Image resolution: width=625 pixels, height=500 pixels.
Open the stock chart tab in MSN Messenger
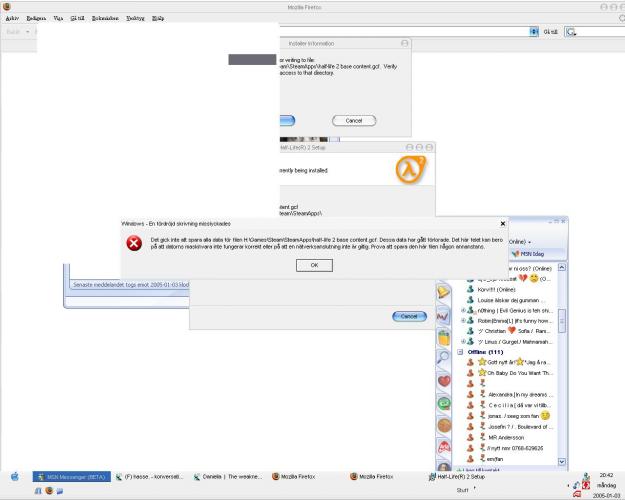click(444, 317)
